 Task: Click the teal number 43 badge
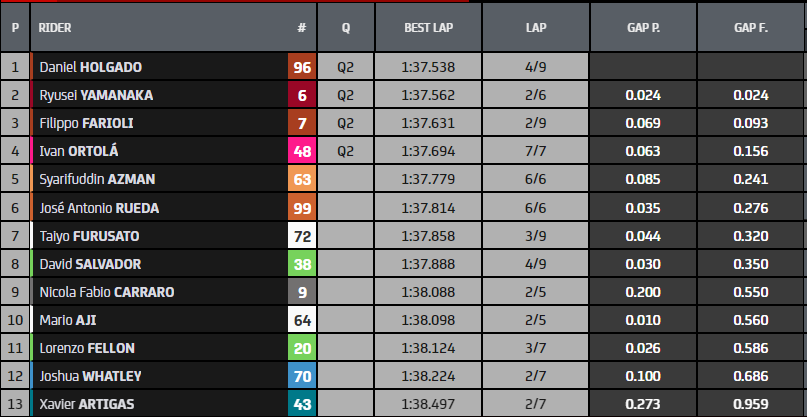(x=302, y=404)
